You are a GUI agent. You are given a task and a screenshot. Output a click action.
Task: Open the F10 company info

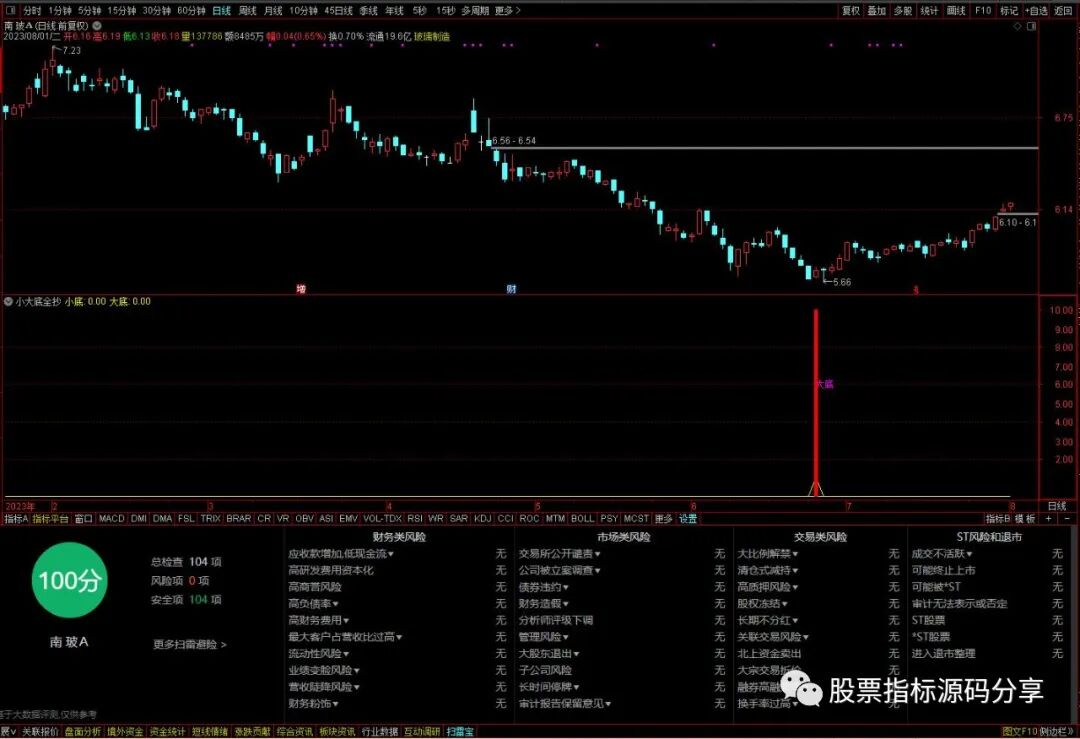click(x=983, y=10)
